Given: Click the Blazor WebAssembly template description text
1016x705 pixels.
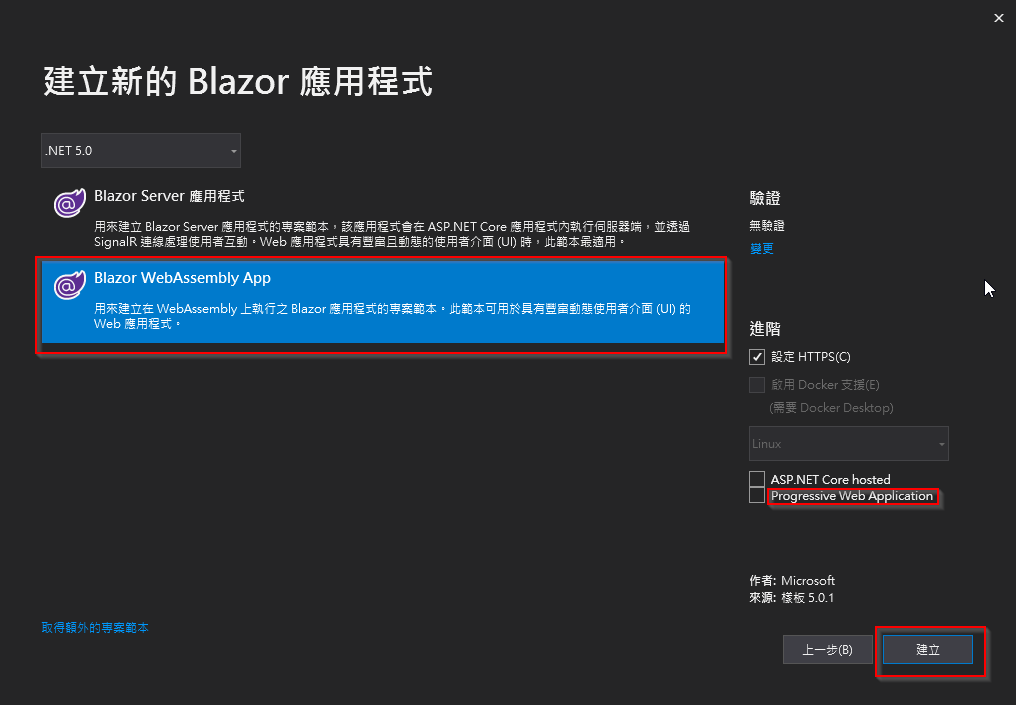Looking at the screenshot, I should pos(392,316).
